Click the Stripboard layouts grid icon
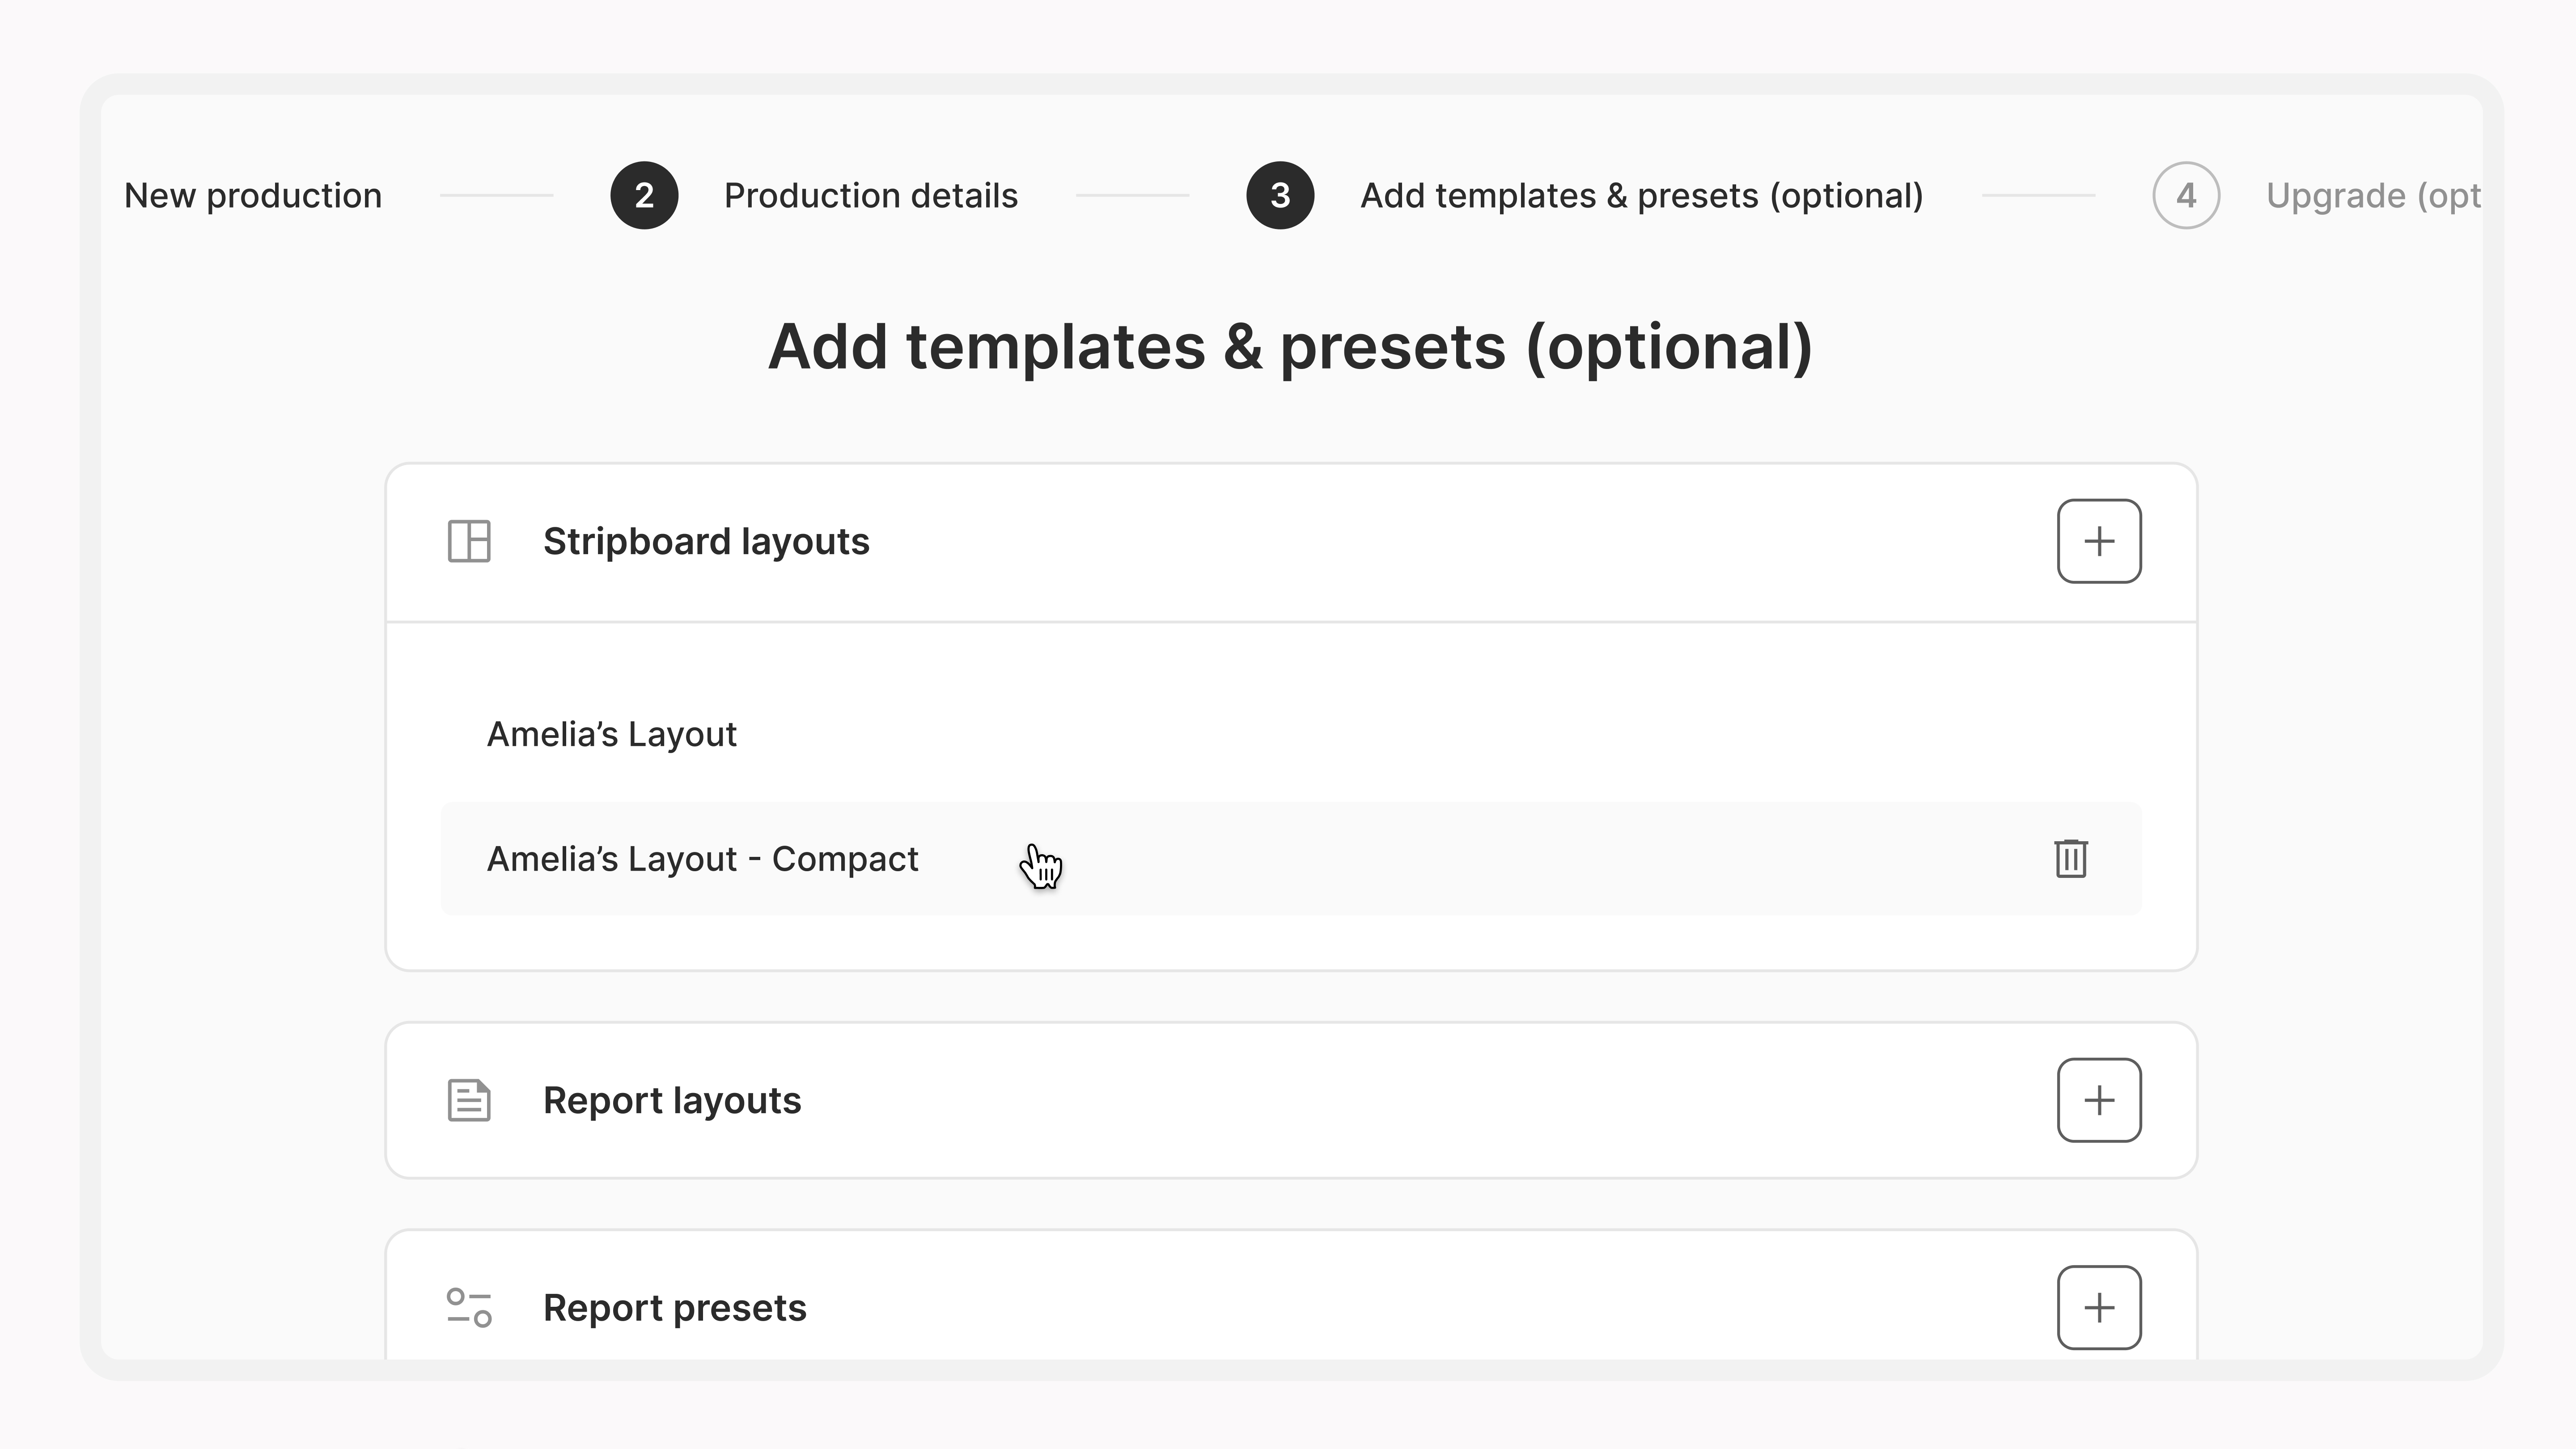The height and width of the screenshot is (1449, 2576). tap(469, 541)
